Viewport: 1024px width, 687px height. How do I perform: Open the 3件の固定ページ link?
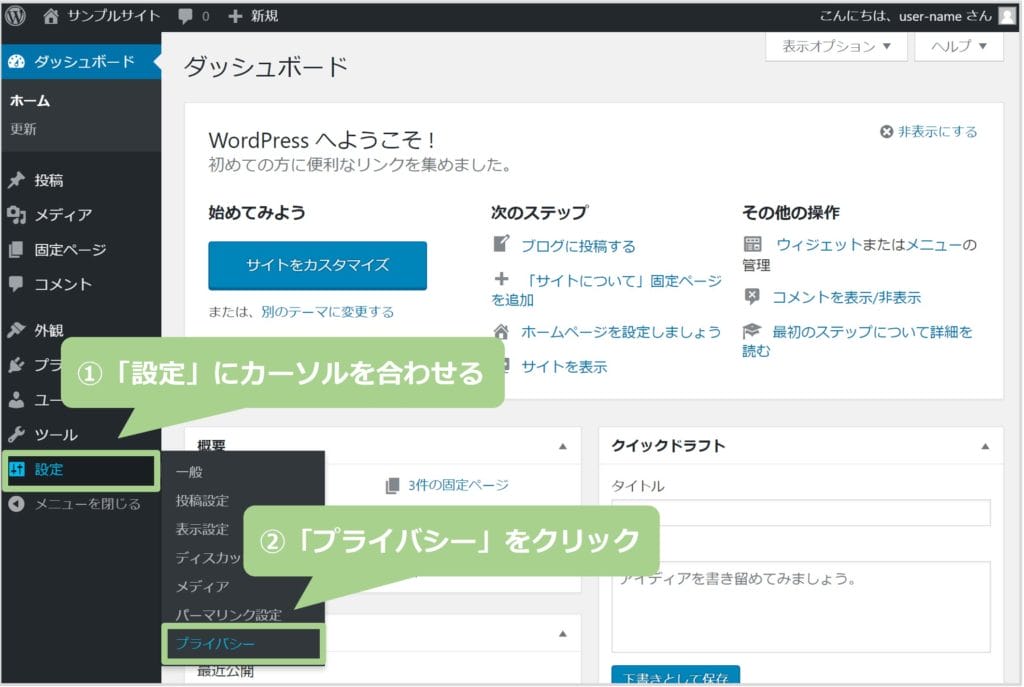pos(458,485)
